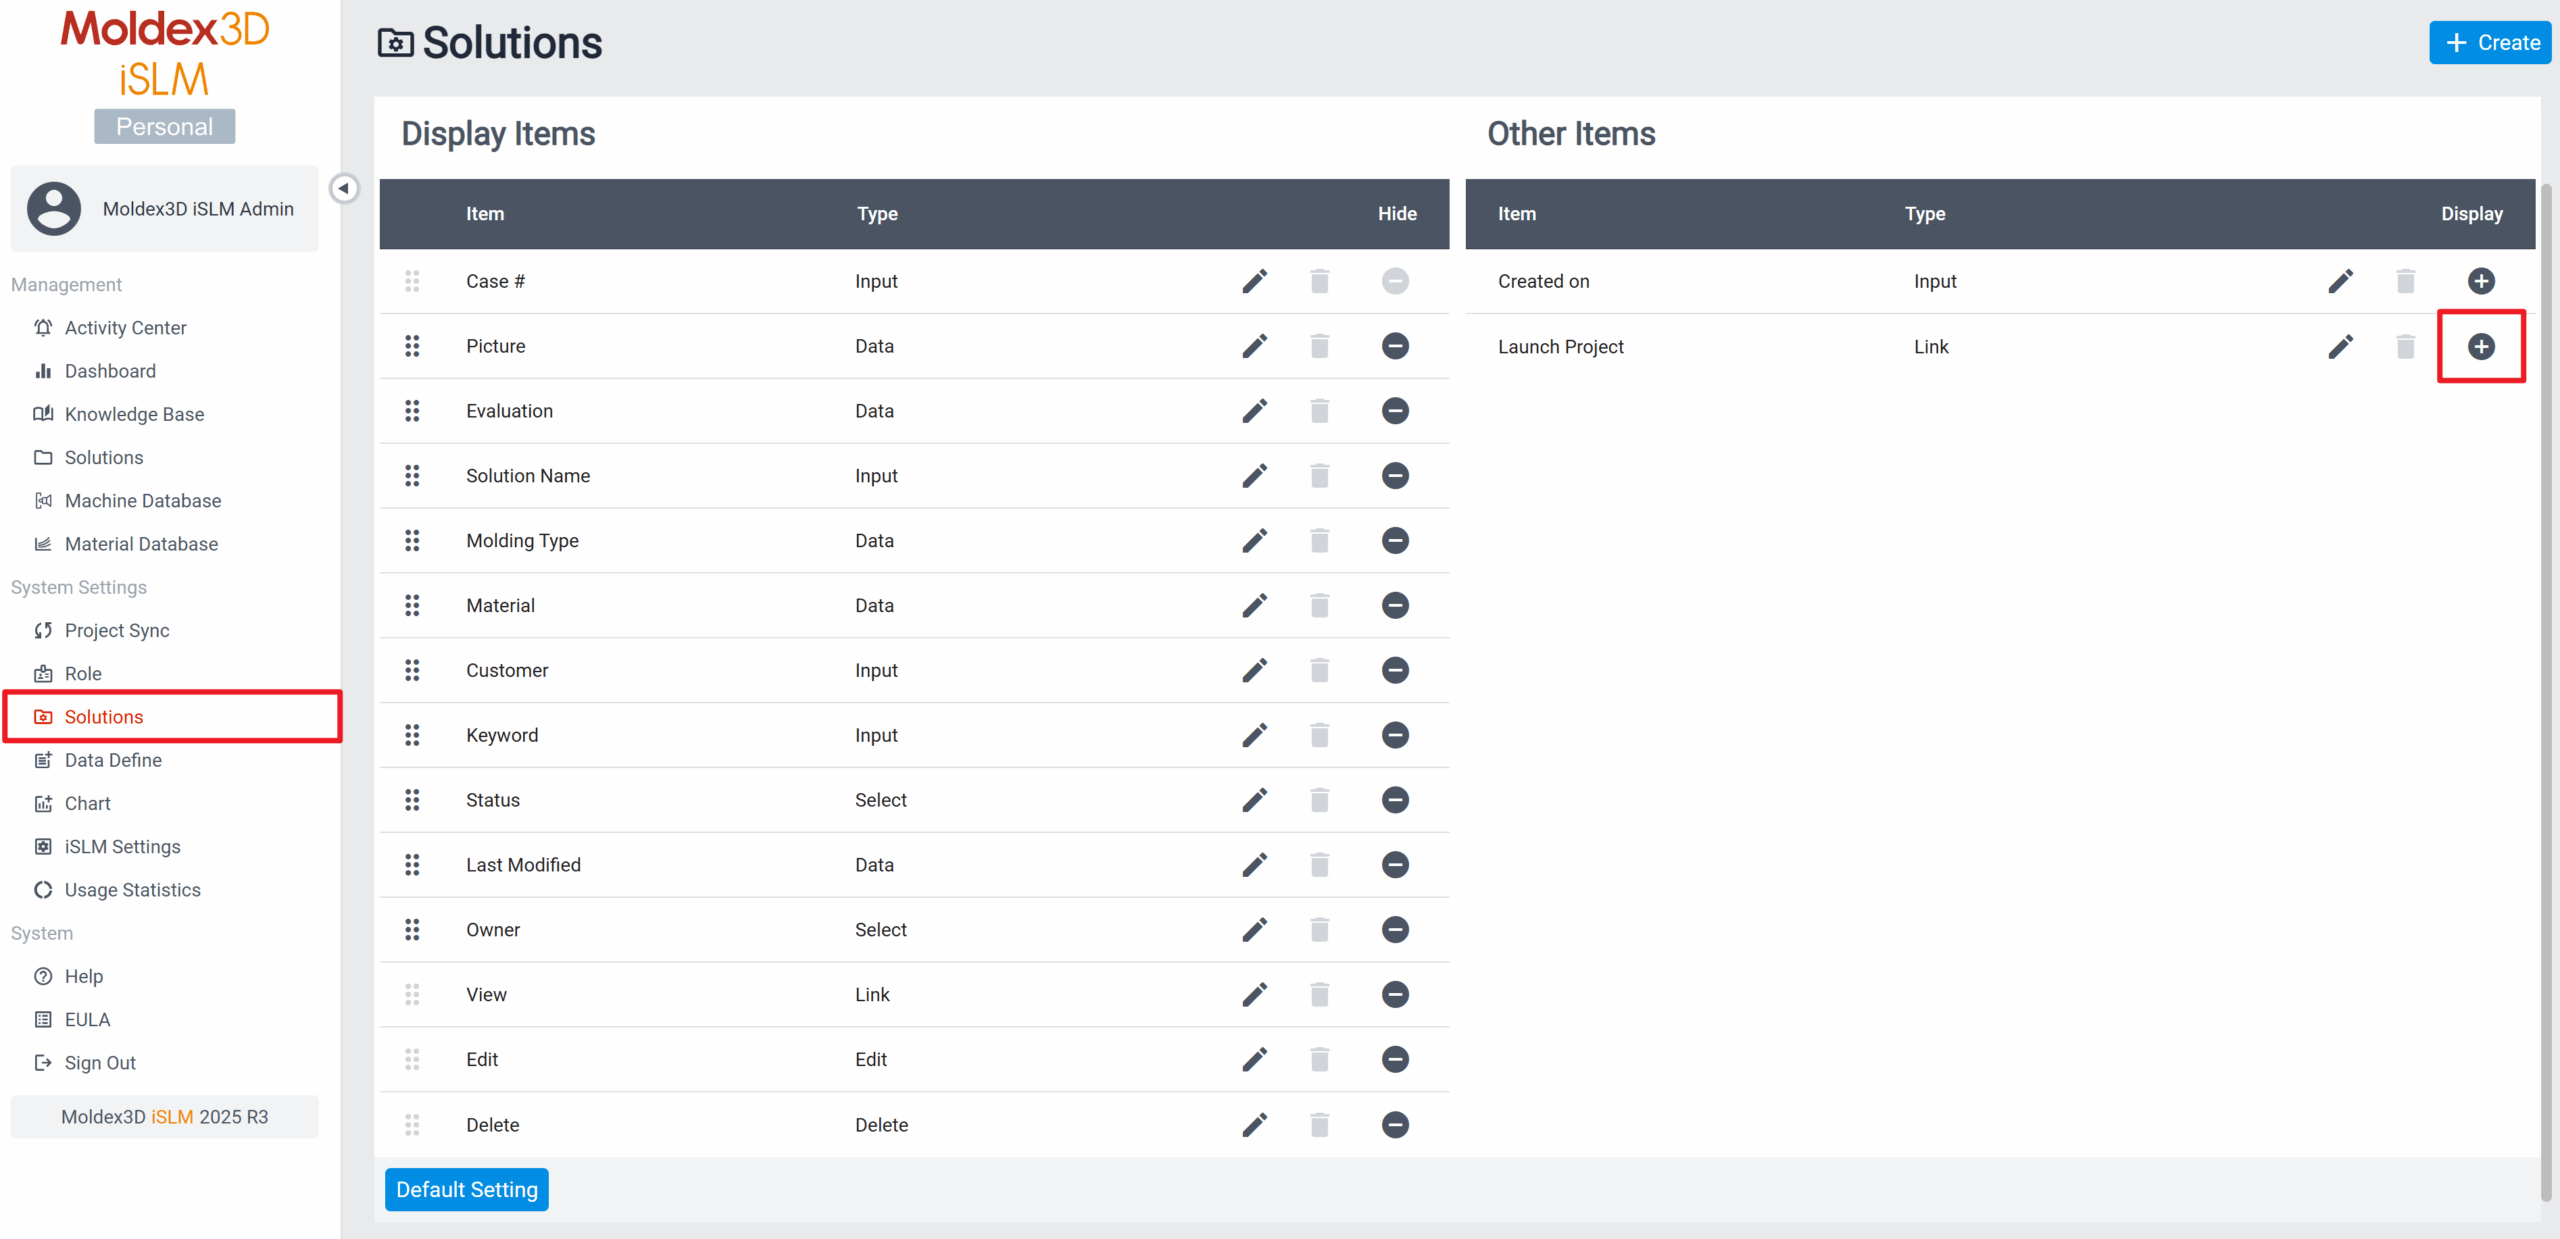
Task: Hide the Customer item with minus toggle
Action: click(x=1395, y=670)
